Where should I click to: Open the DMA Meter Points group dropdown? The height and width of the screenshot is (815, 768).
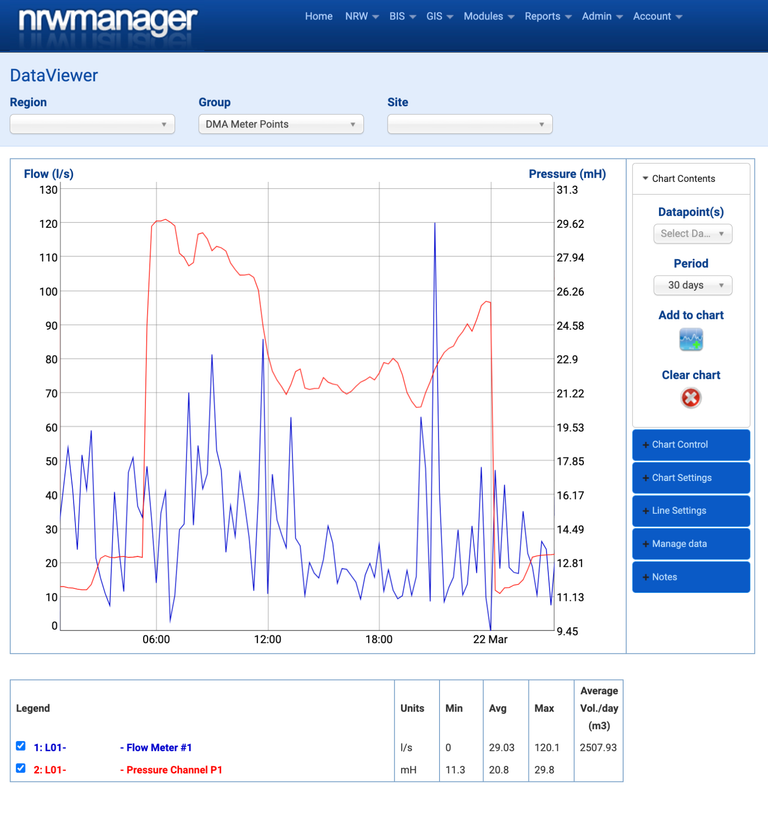click(x=281, y=125)
